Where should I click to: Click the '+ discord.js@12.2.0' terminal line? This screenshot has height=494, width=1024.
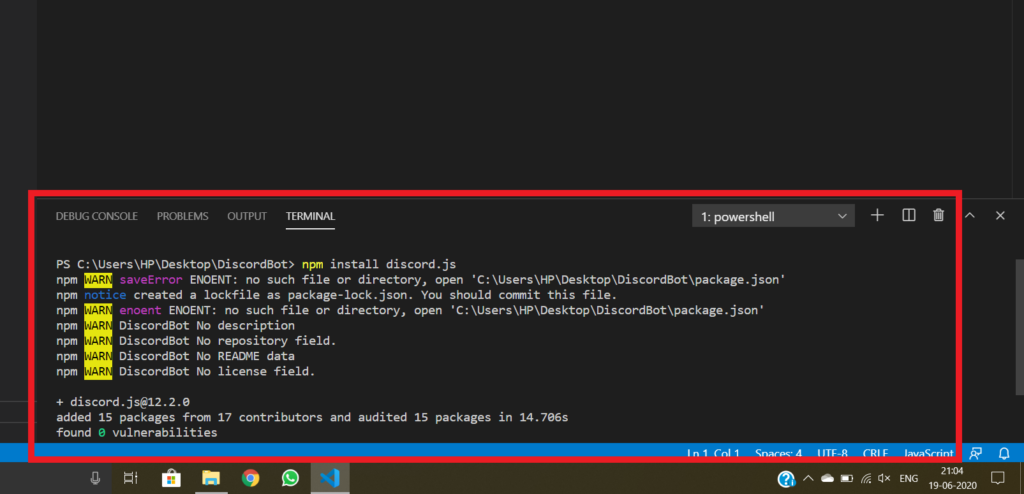click(x=123, y=401)
